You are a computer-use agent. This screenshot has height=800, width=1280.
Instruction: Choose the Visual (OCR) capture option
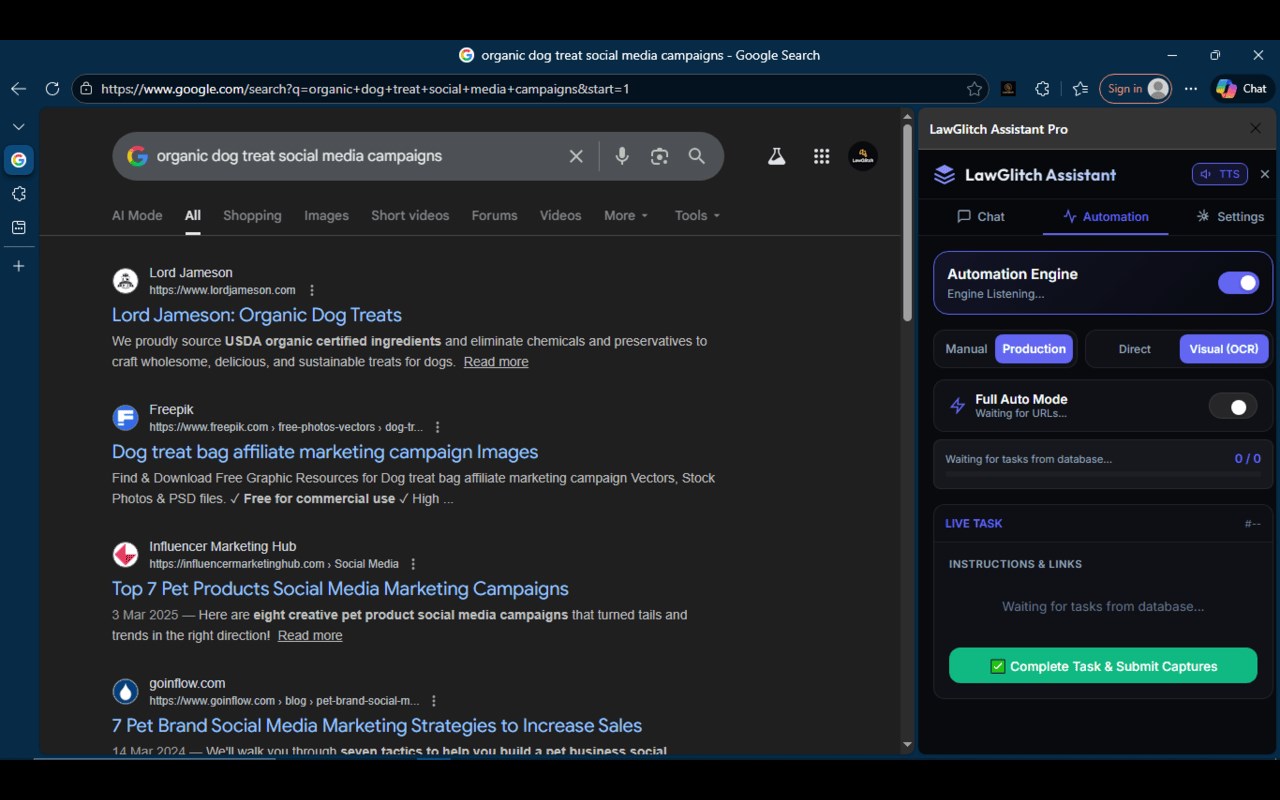tap(1224, 349)
